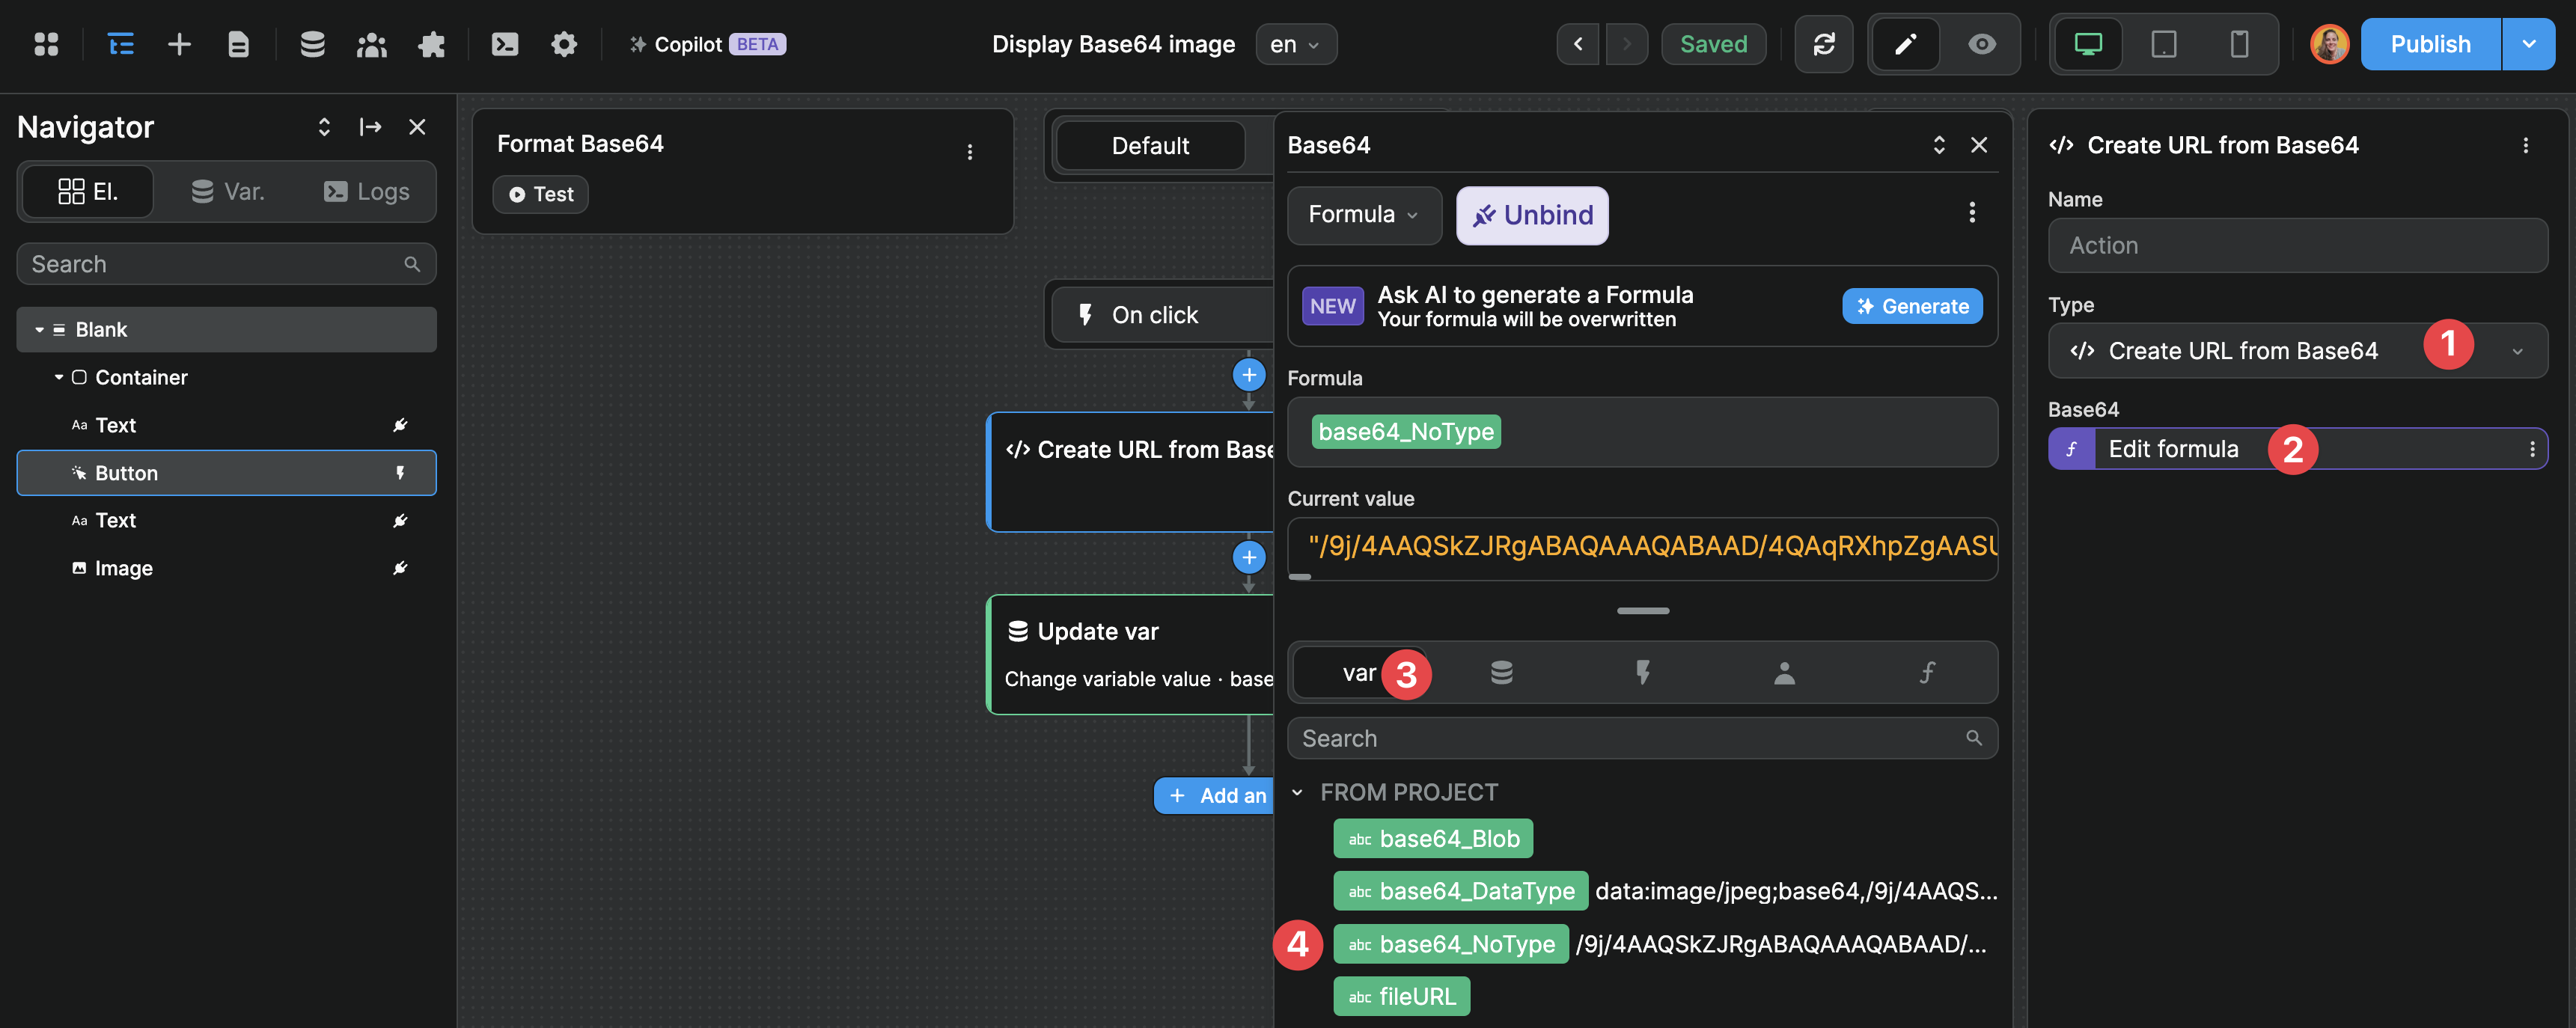The image size is (2576, 1028).
Task: Open the en language dropdown
Action: pyautogui.click(x=1296, y=44)
